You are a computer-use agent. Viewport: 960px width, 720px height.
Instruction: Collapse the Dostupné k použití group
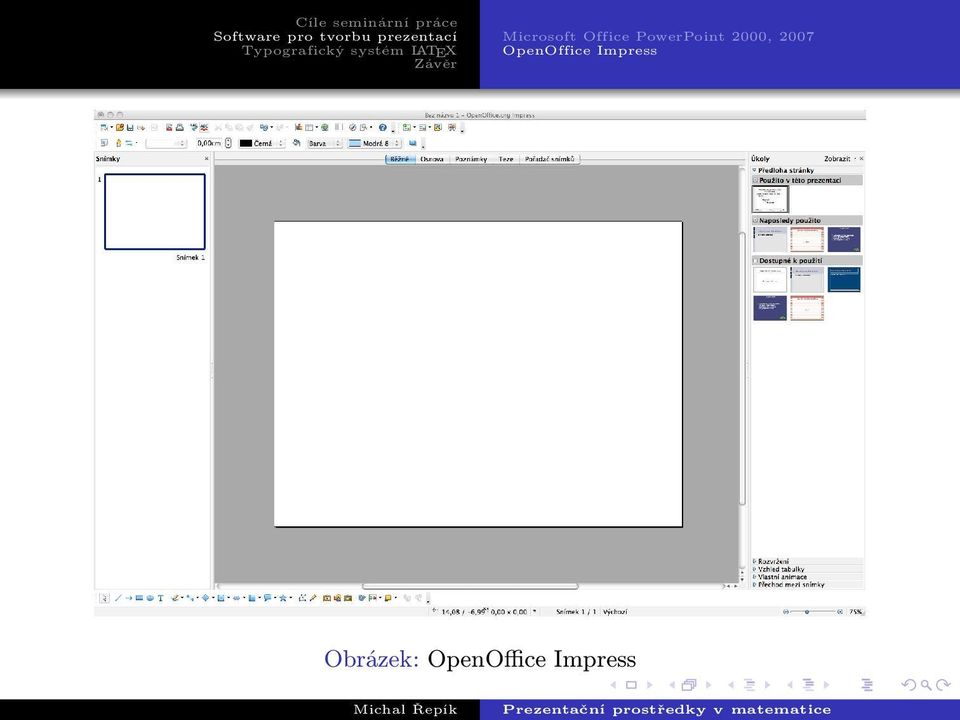point(756,260)
